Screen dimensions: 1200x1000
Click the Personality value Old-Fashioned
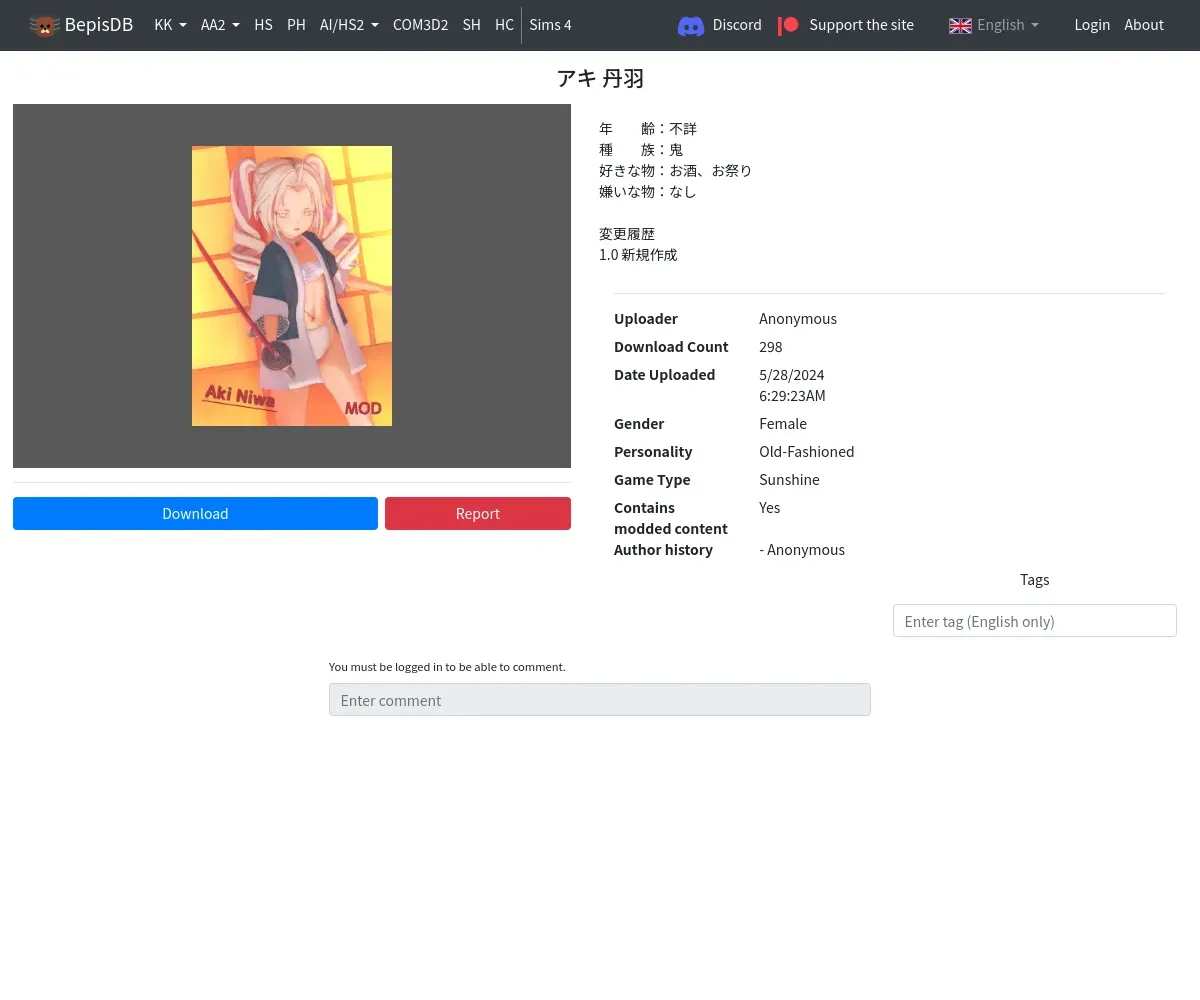pyautogui.click(x=807, y=452)
